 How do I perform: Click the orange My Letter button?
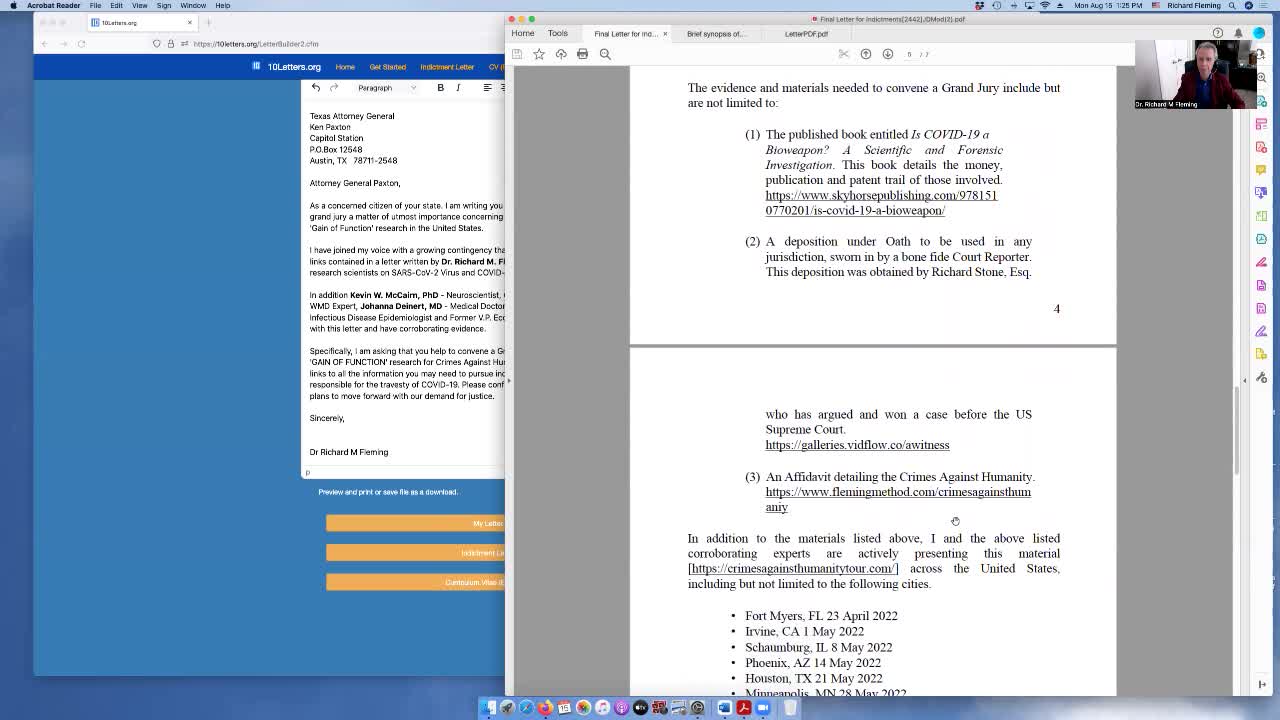[415, 523]
